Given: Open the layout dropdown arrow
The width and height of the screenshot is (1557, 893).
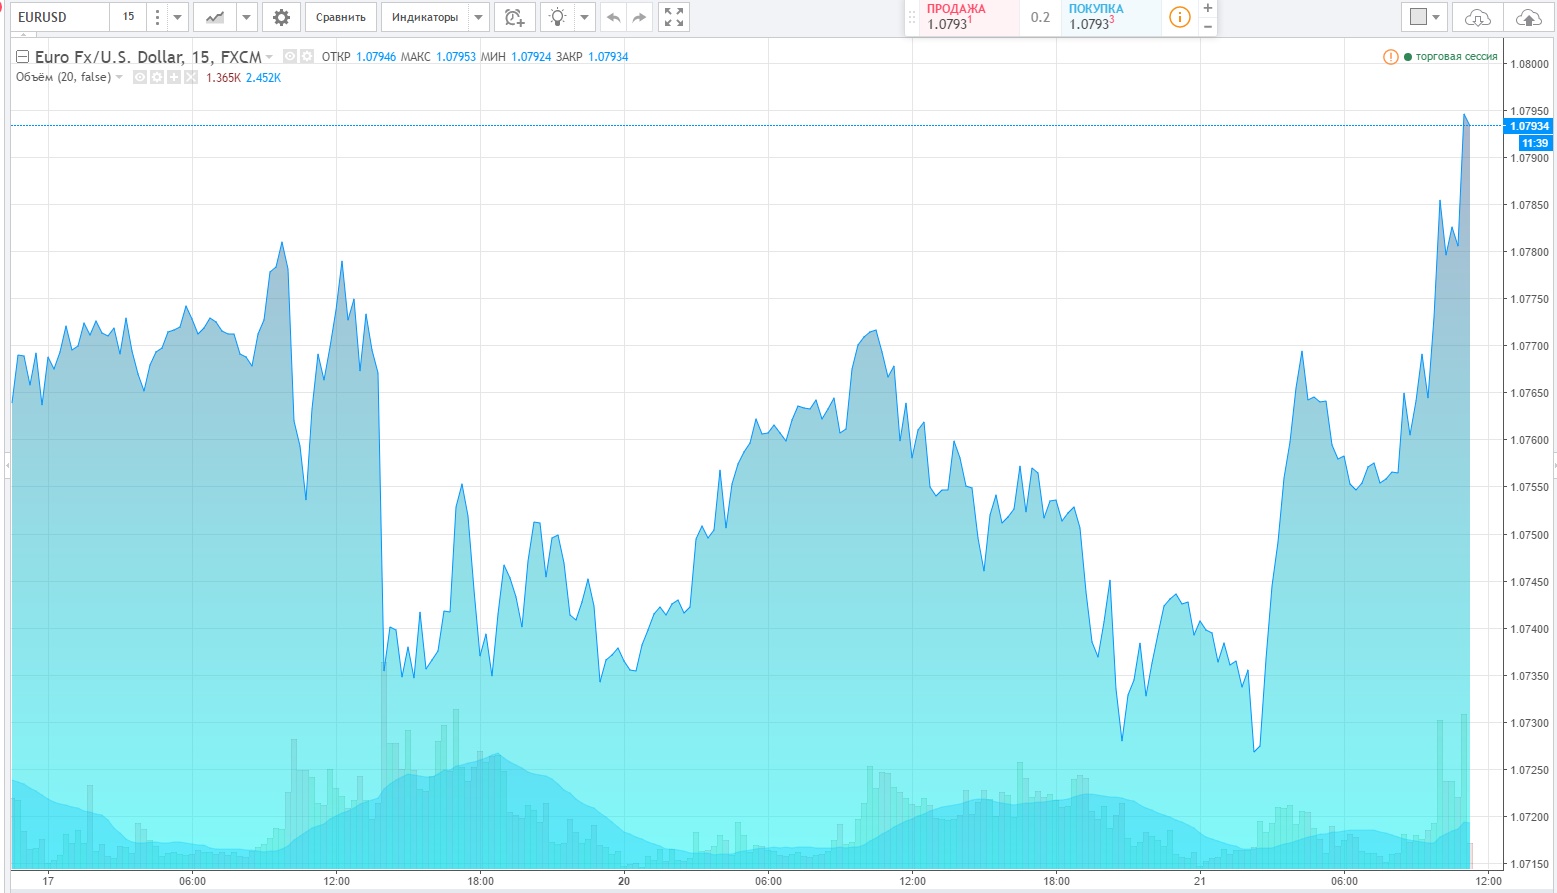Looking at the screenshot, I should pos(1437,17).
